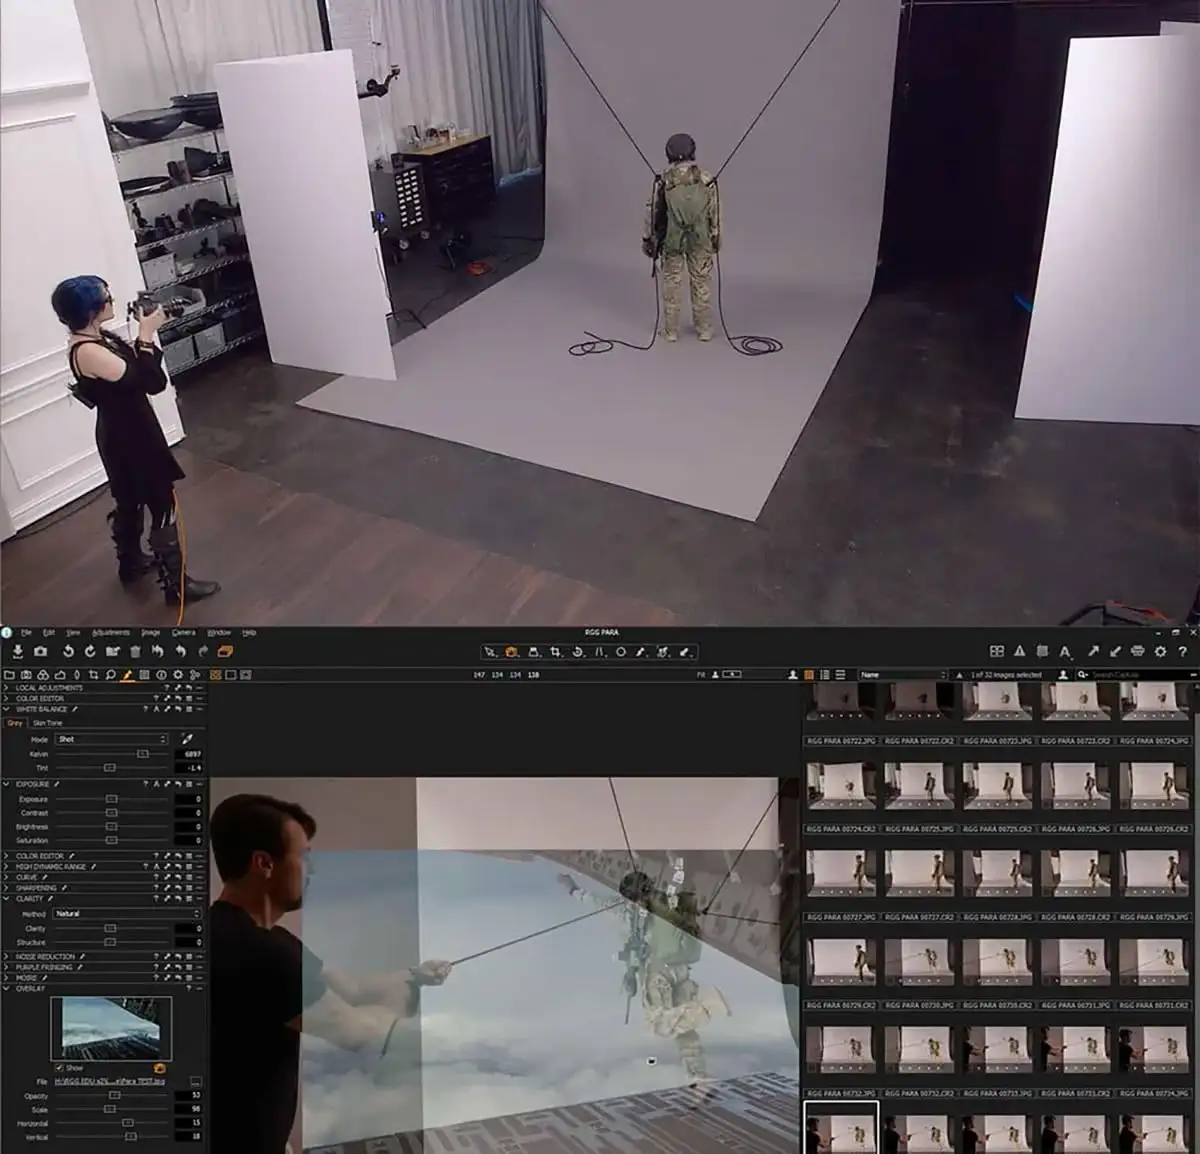Click the overlay file path link
Viewport: 1200px width, 1154px height.
(x=110, y=1082)
